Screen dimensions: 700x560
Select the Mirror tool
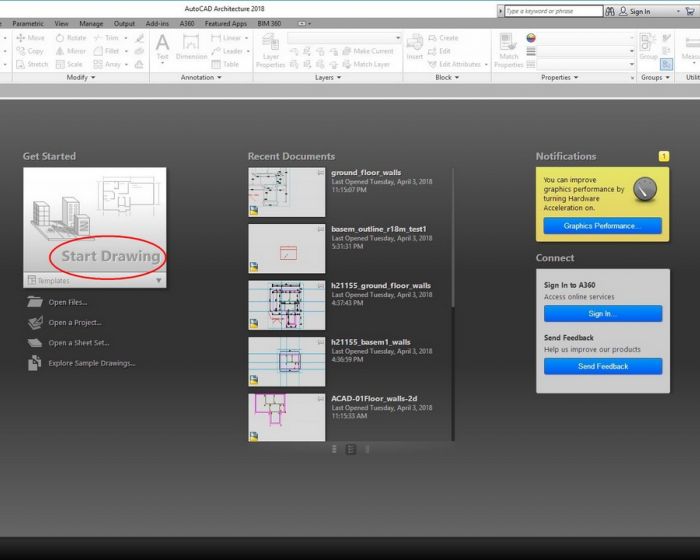coord(71,51)
